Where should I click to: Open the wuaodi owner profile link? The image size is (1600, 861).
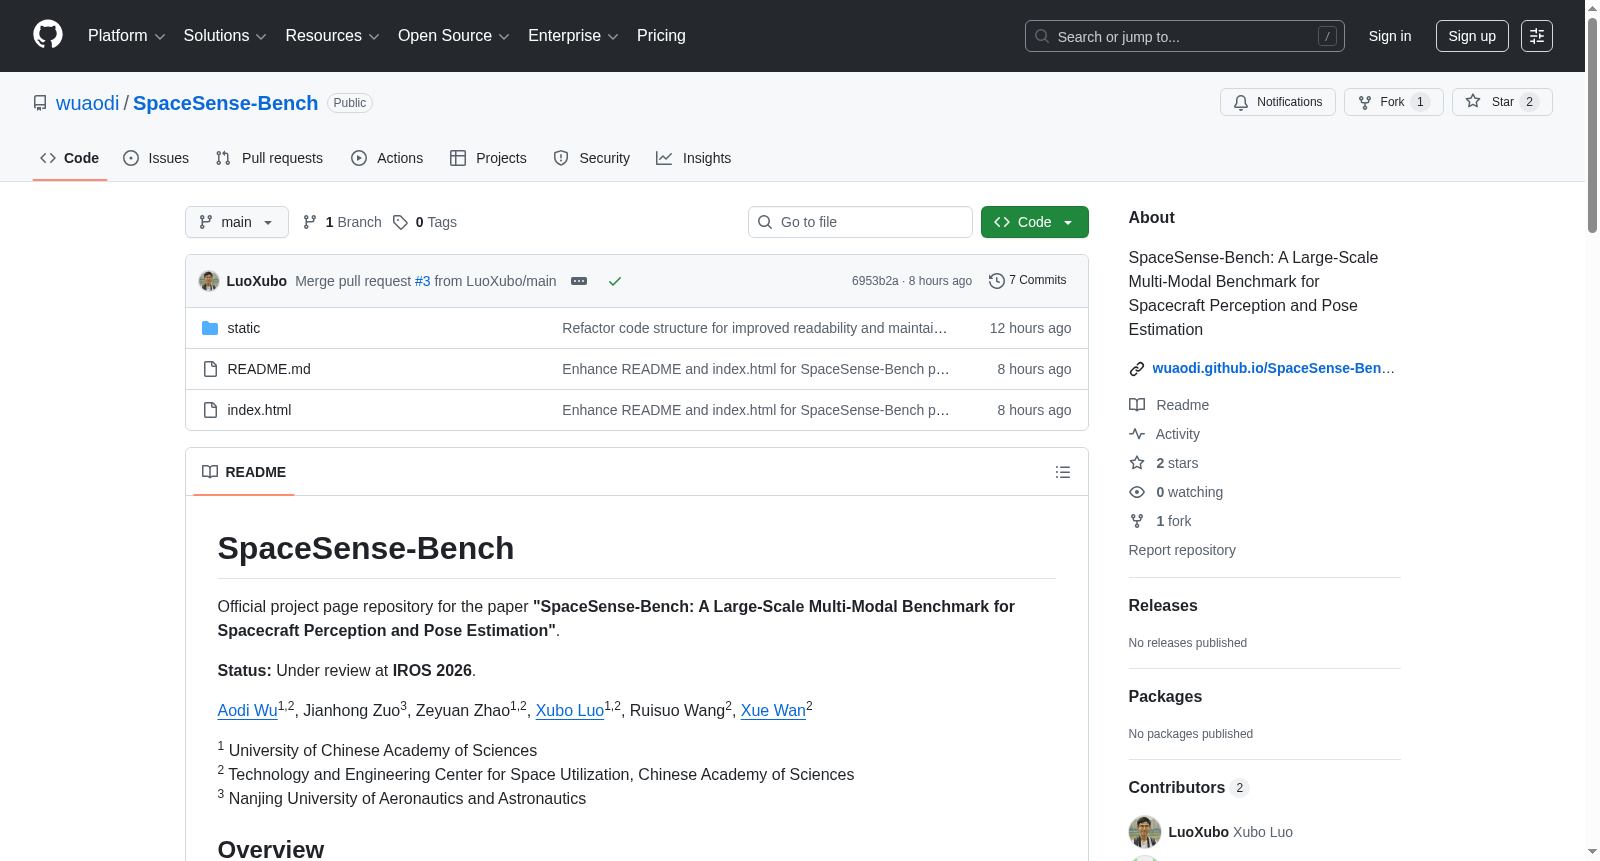click(x=88, y=103)
